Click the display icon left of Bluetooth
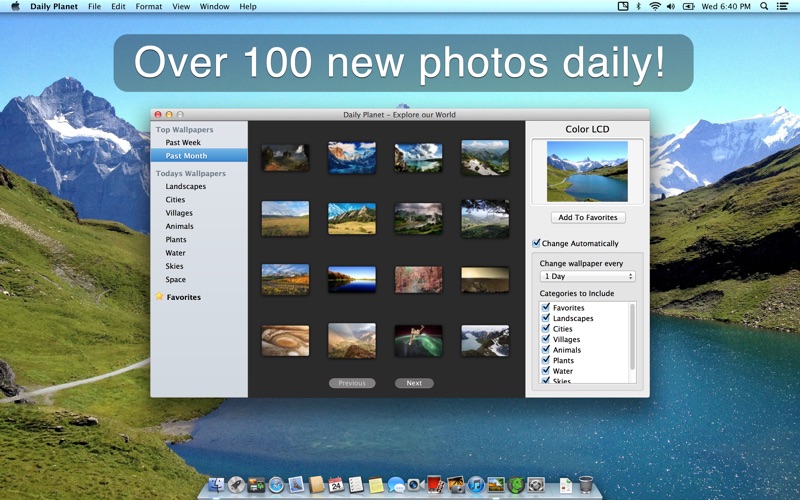 623,6
